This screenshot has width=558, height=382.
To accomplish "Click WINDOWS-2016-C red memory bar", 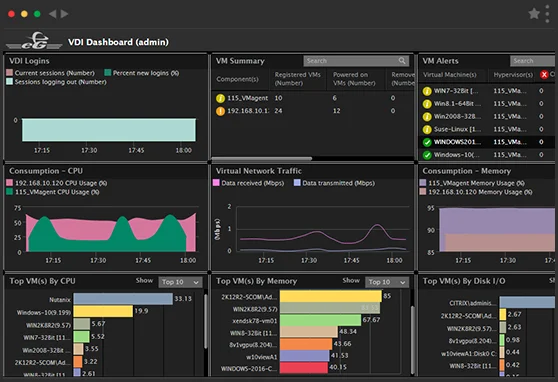I will coord(304,367).
